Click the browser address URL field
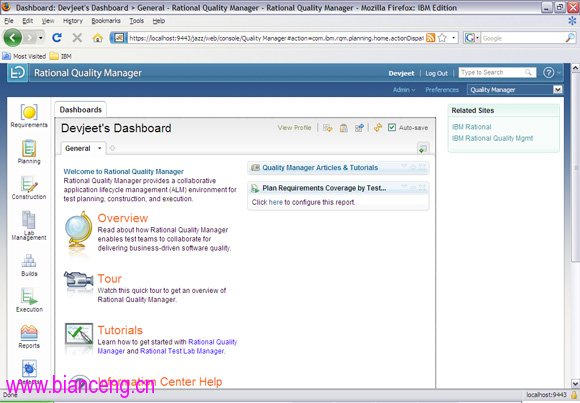 point(276,38)
